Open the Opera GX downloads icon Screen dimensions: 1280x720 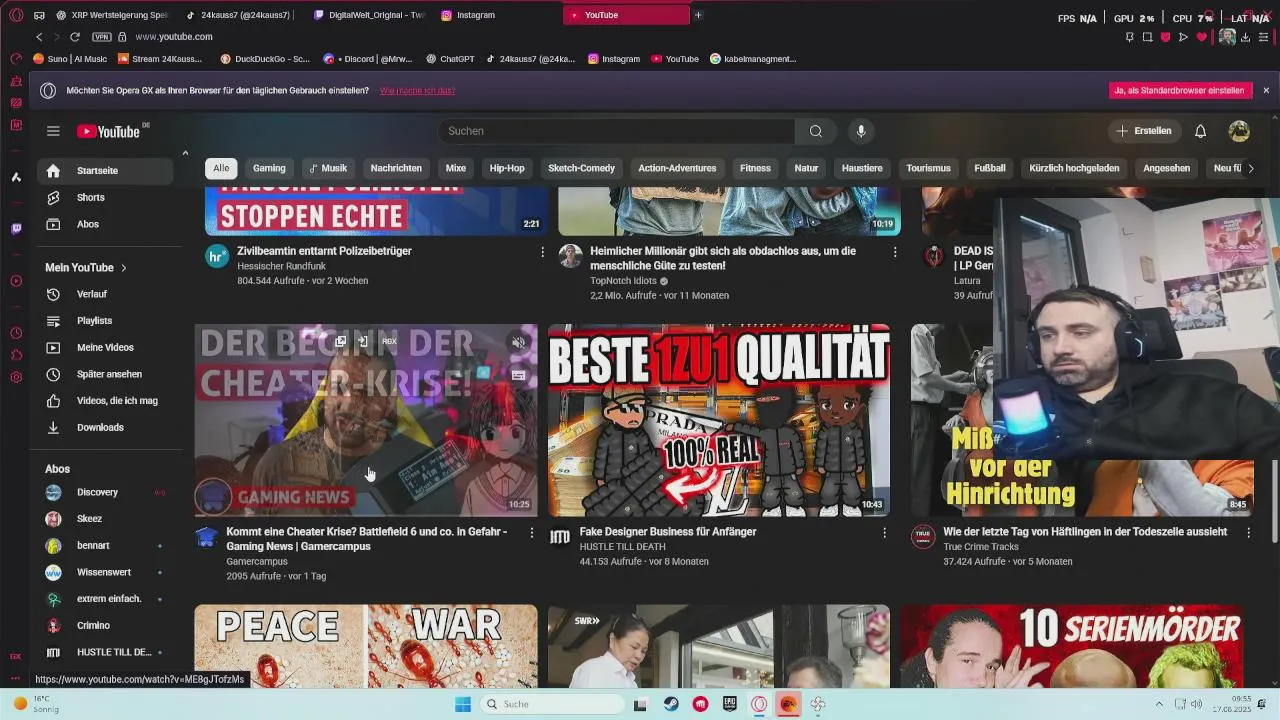pyautogui.click(x=1245, y=37)
